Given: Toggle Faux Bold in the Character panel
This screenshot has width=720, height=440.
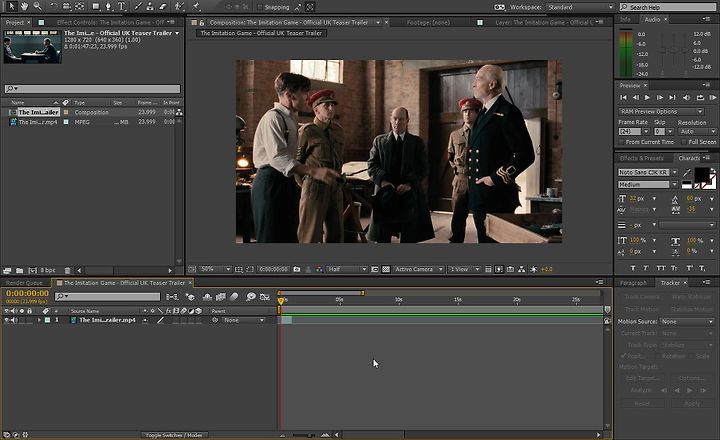Looking at the screenshot, I should 633,268.
